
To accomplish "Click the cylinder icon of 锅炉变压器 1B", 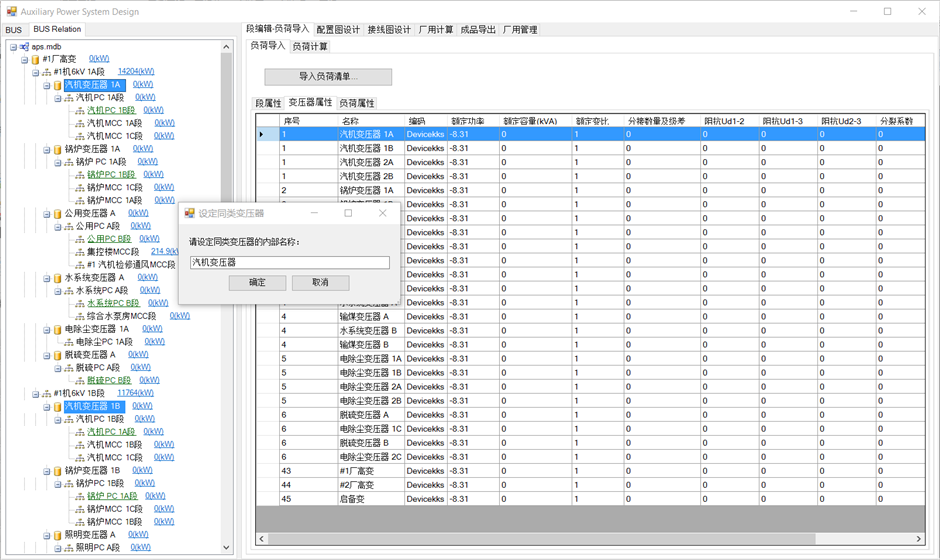I will 58,471.
